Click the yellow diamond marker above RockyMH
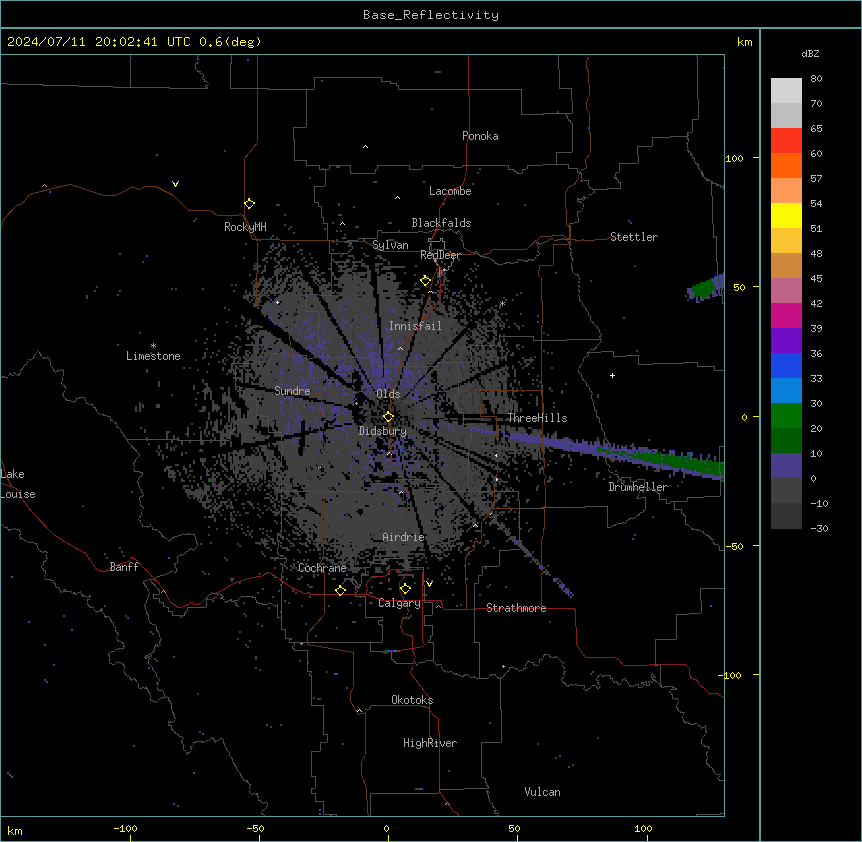862x842 pixels. pyautogui.click(x=249, y=204)
